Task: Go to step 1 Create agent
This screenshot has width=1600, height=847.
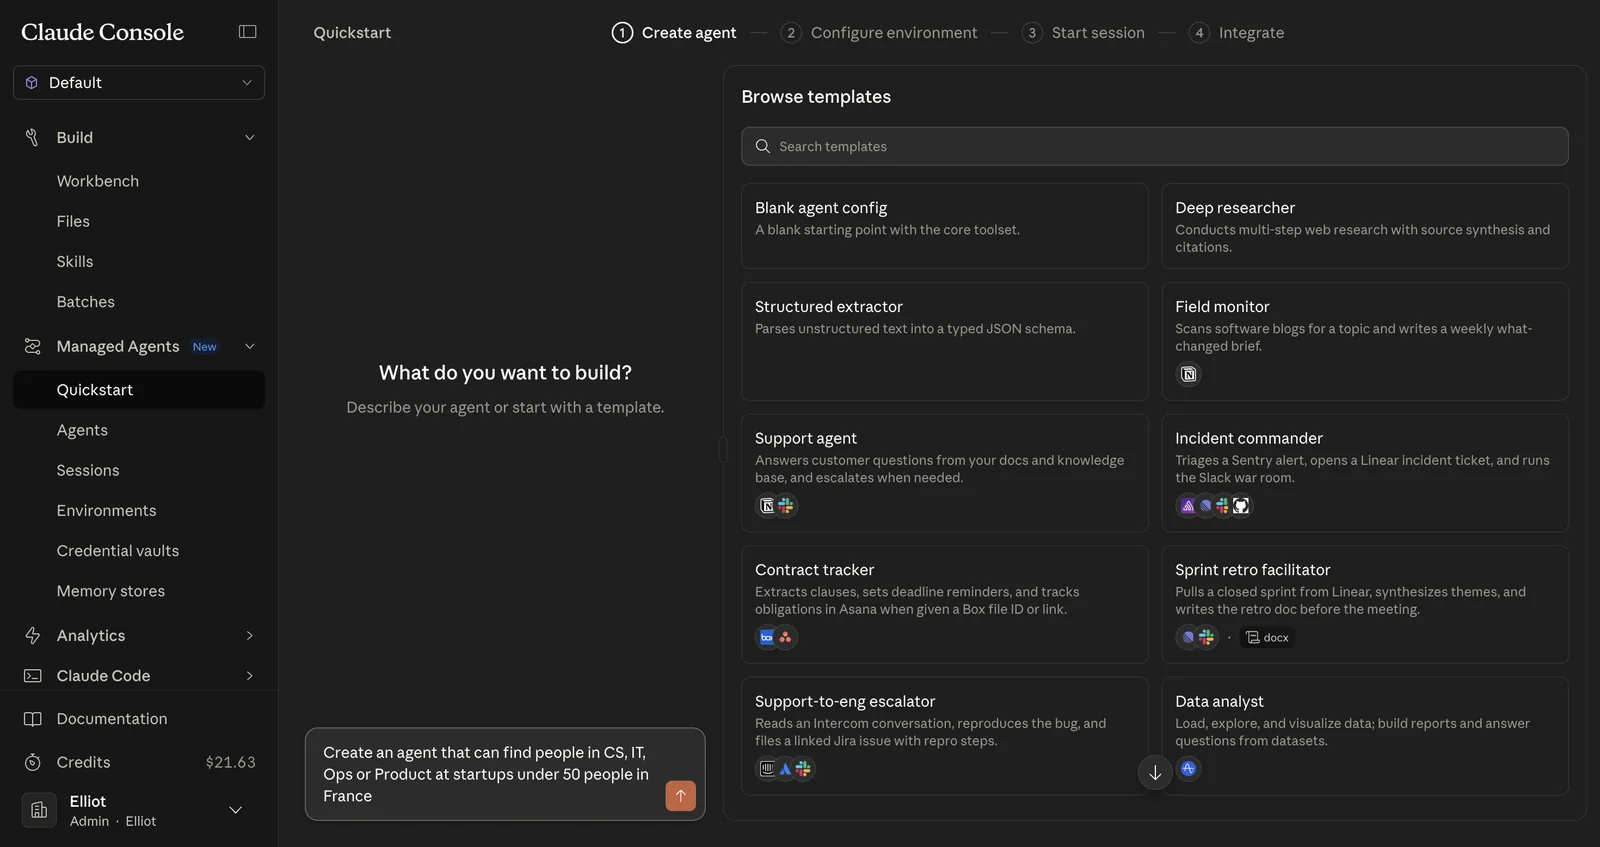Action: point(674,33)
